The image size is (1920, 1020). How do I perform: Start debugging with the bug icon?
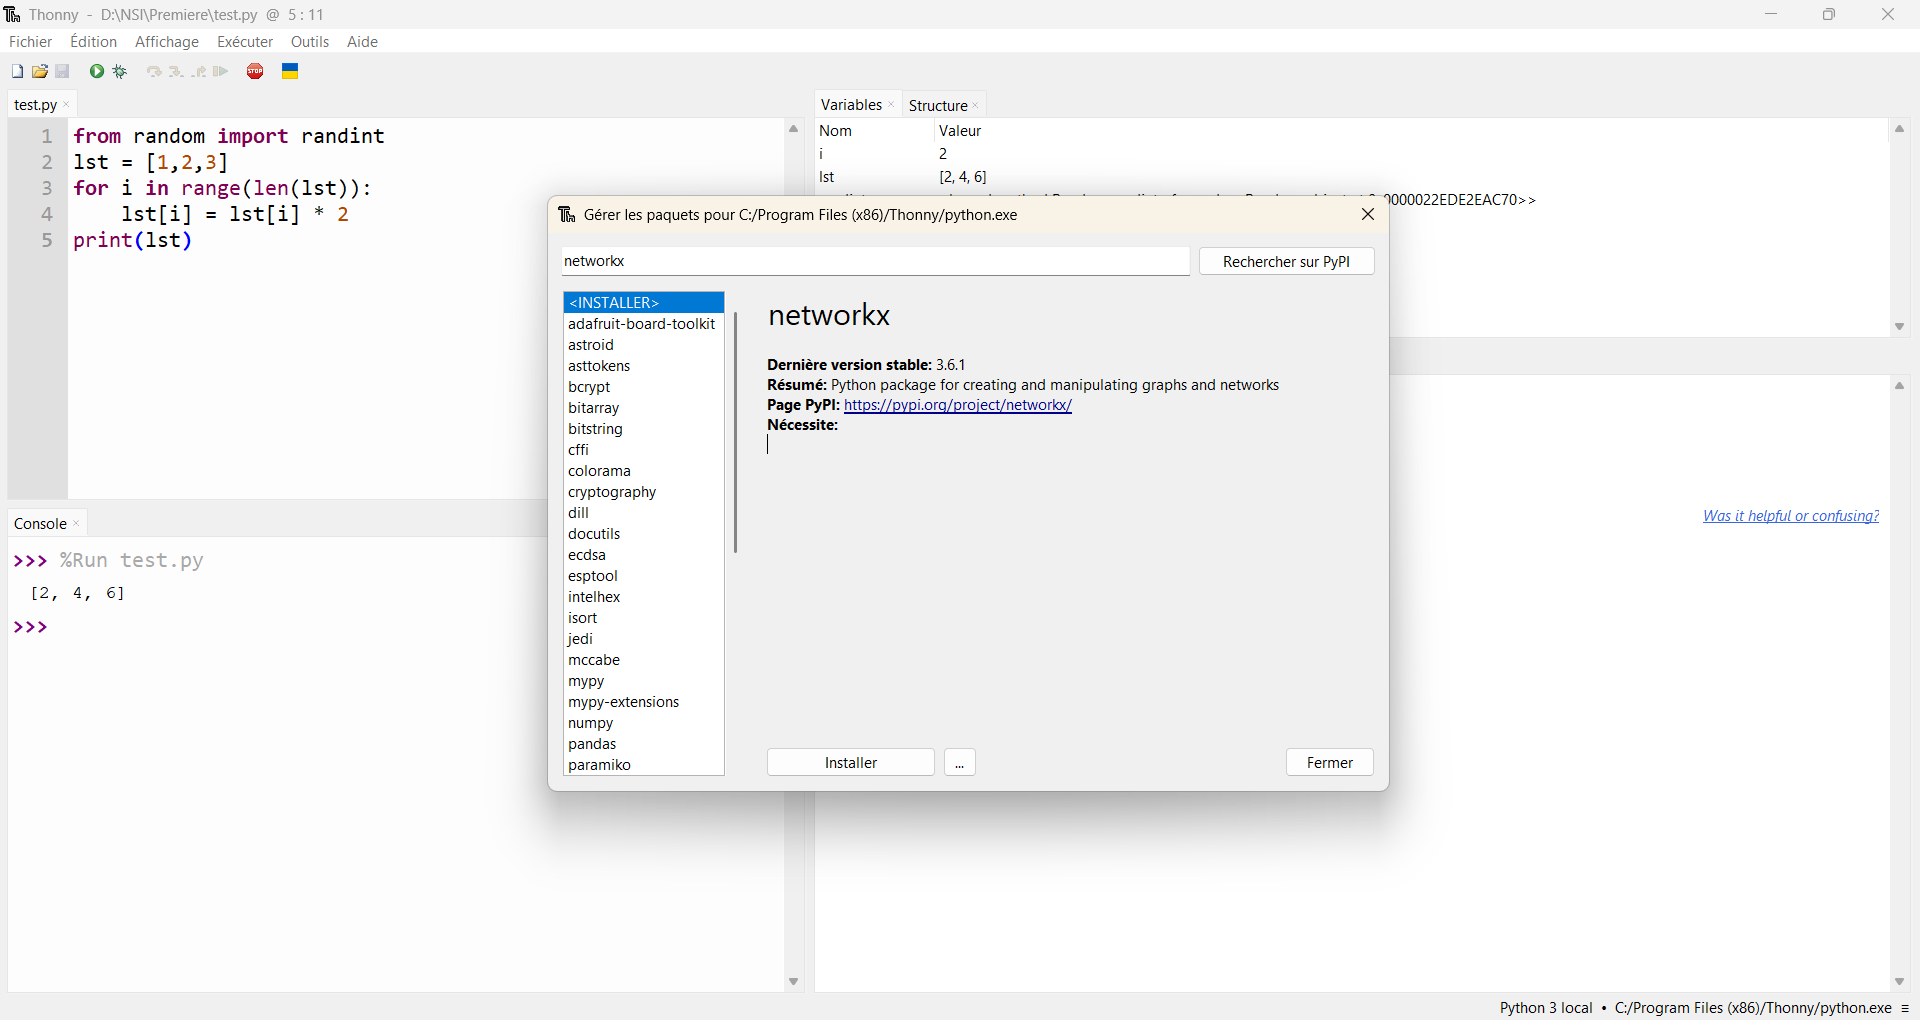point(120,71)
